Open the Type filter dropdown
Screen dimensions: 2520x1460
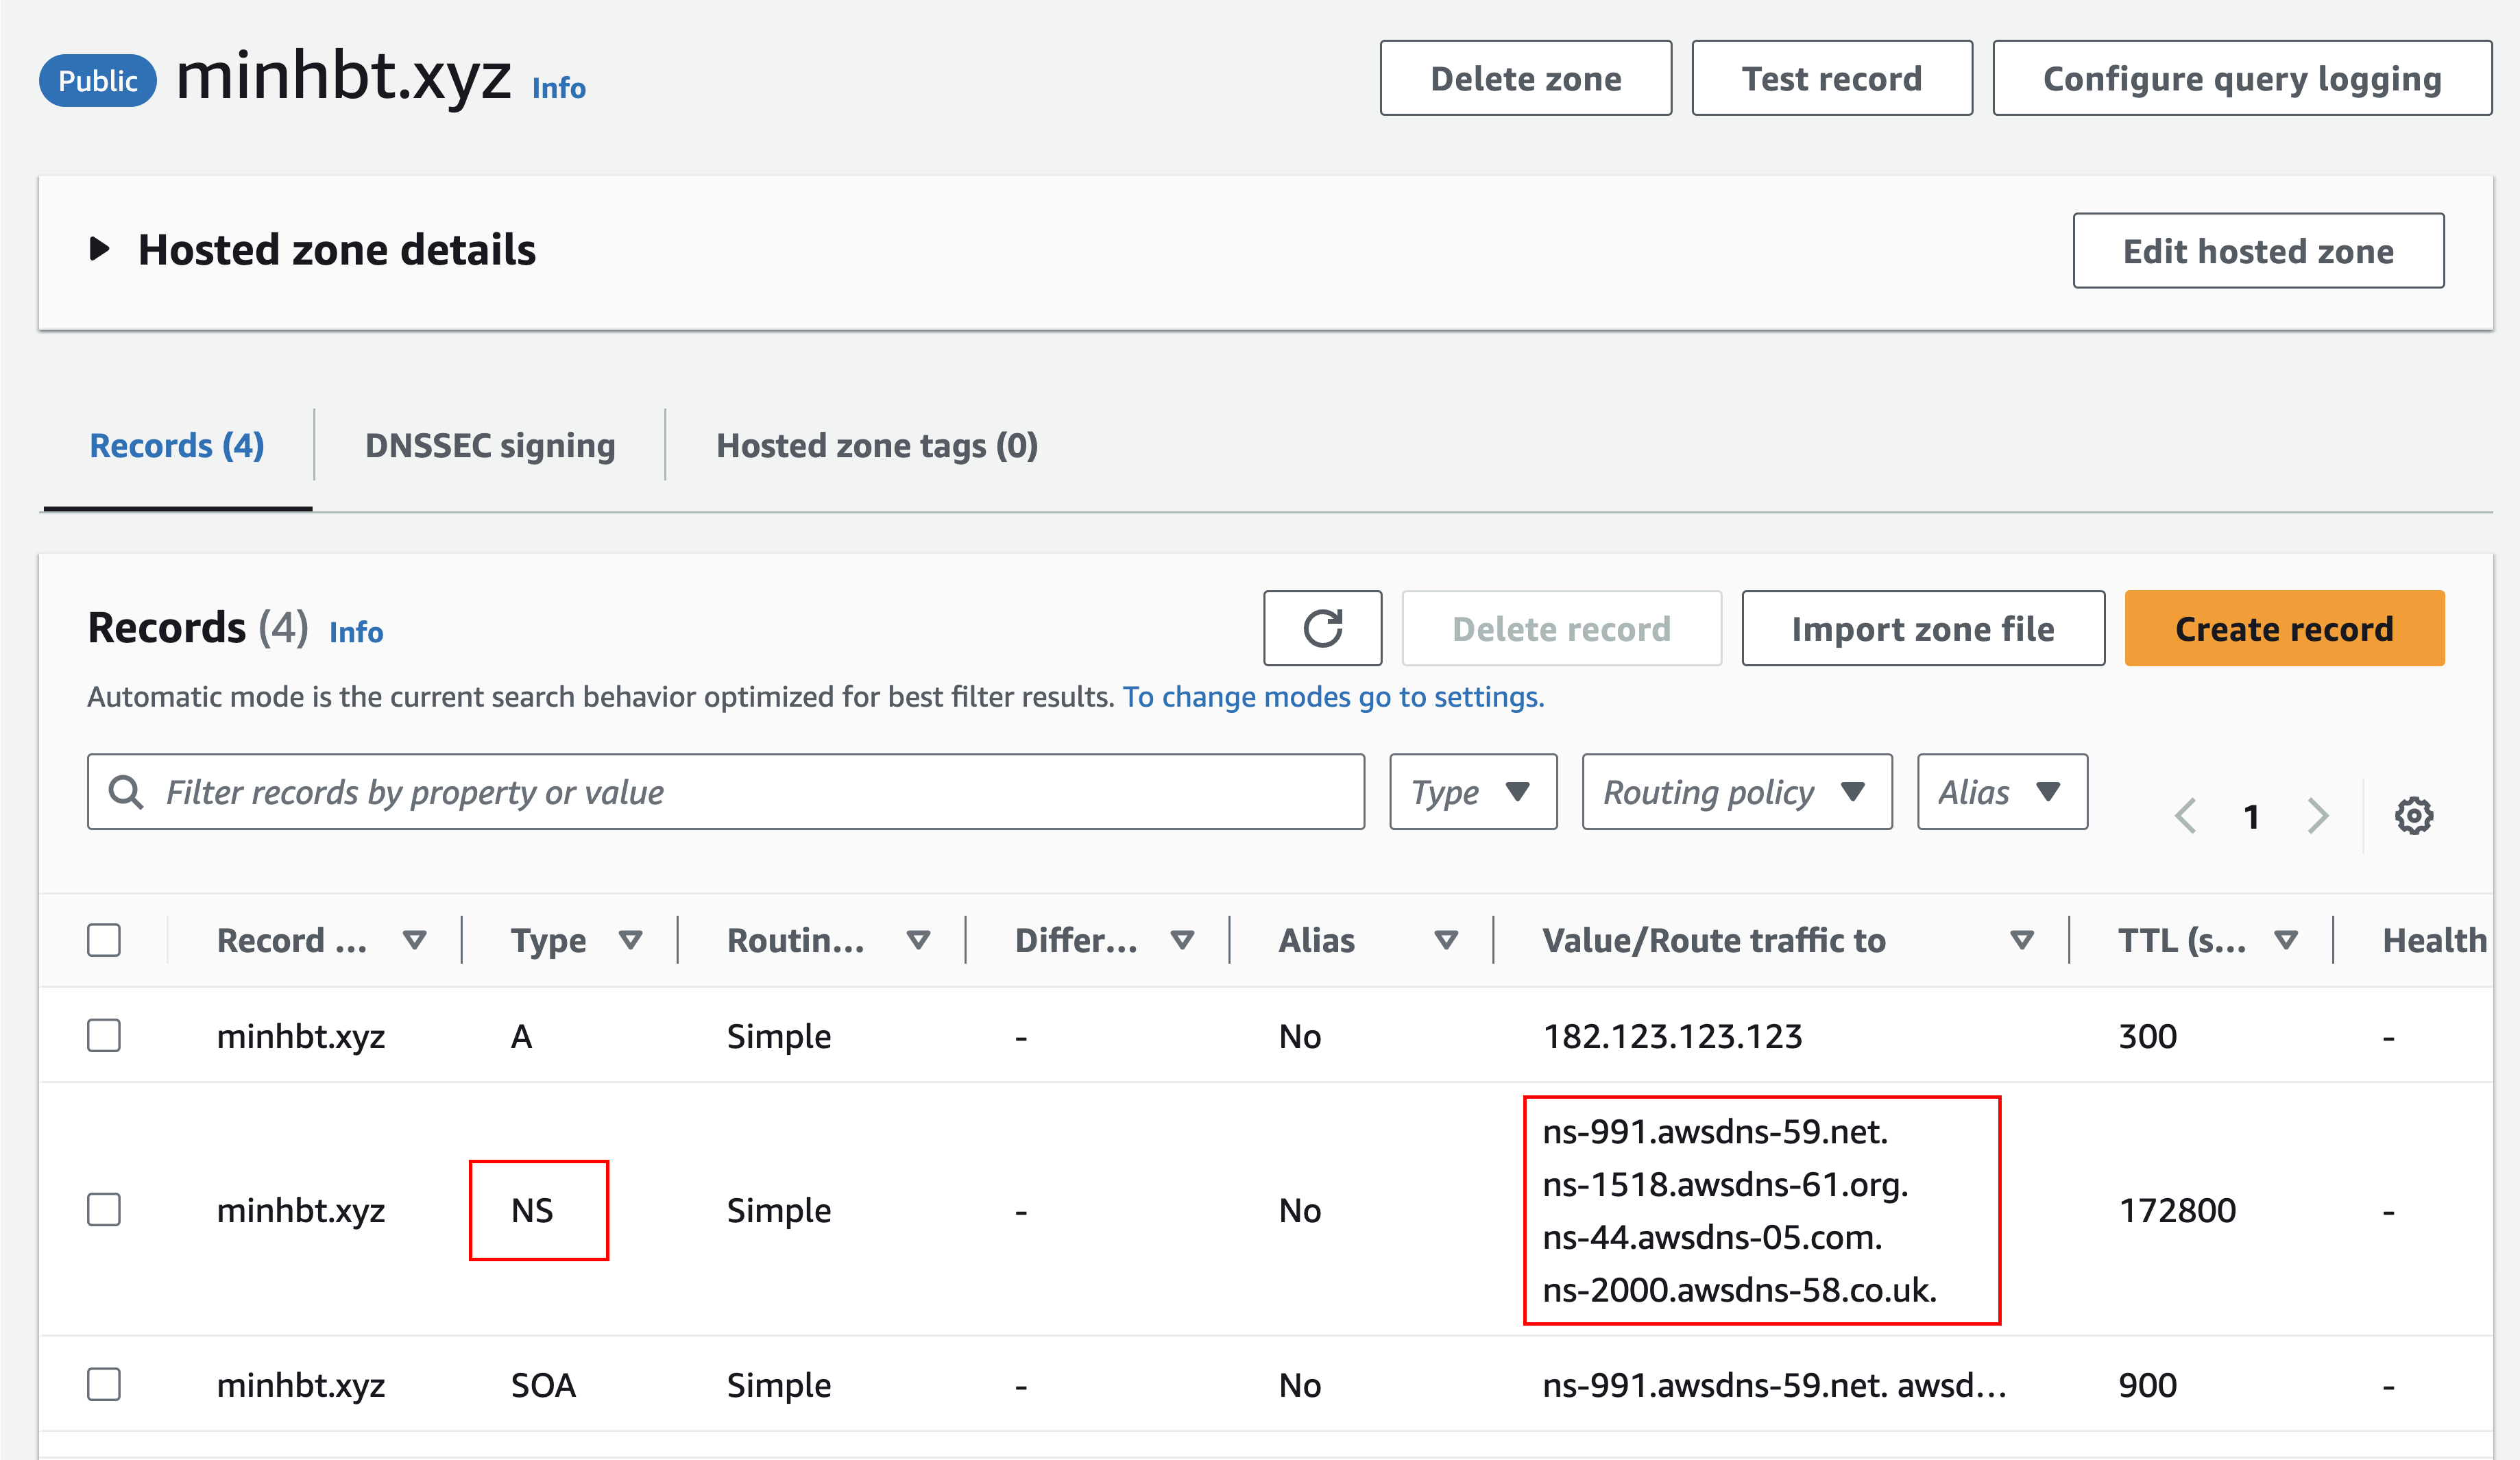[1473, 792]
